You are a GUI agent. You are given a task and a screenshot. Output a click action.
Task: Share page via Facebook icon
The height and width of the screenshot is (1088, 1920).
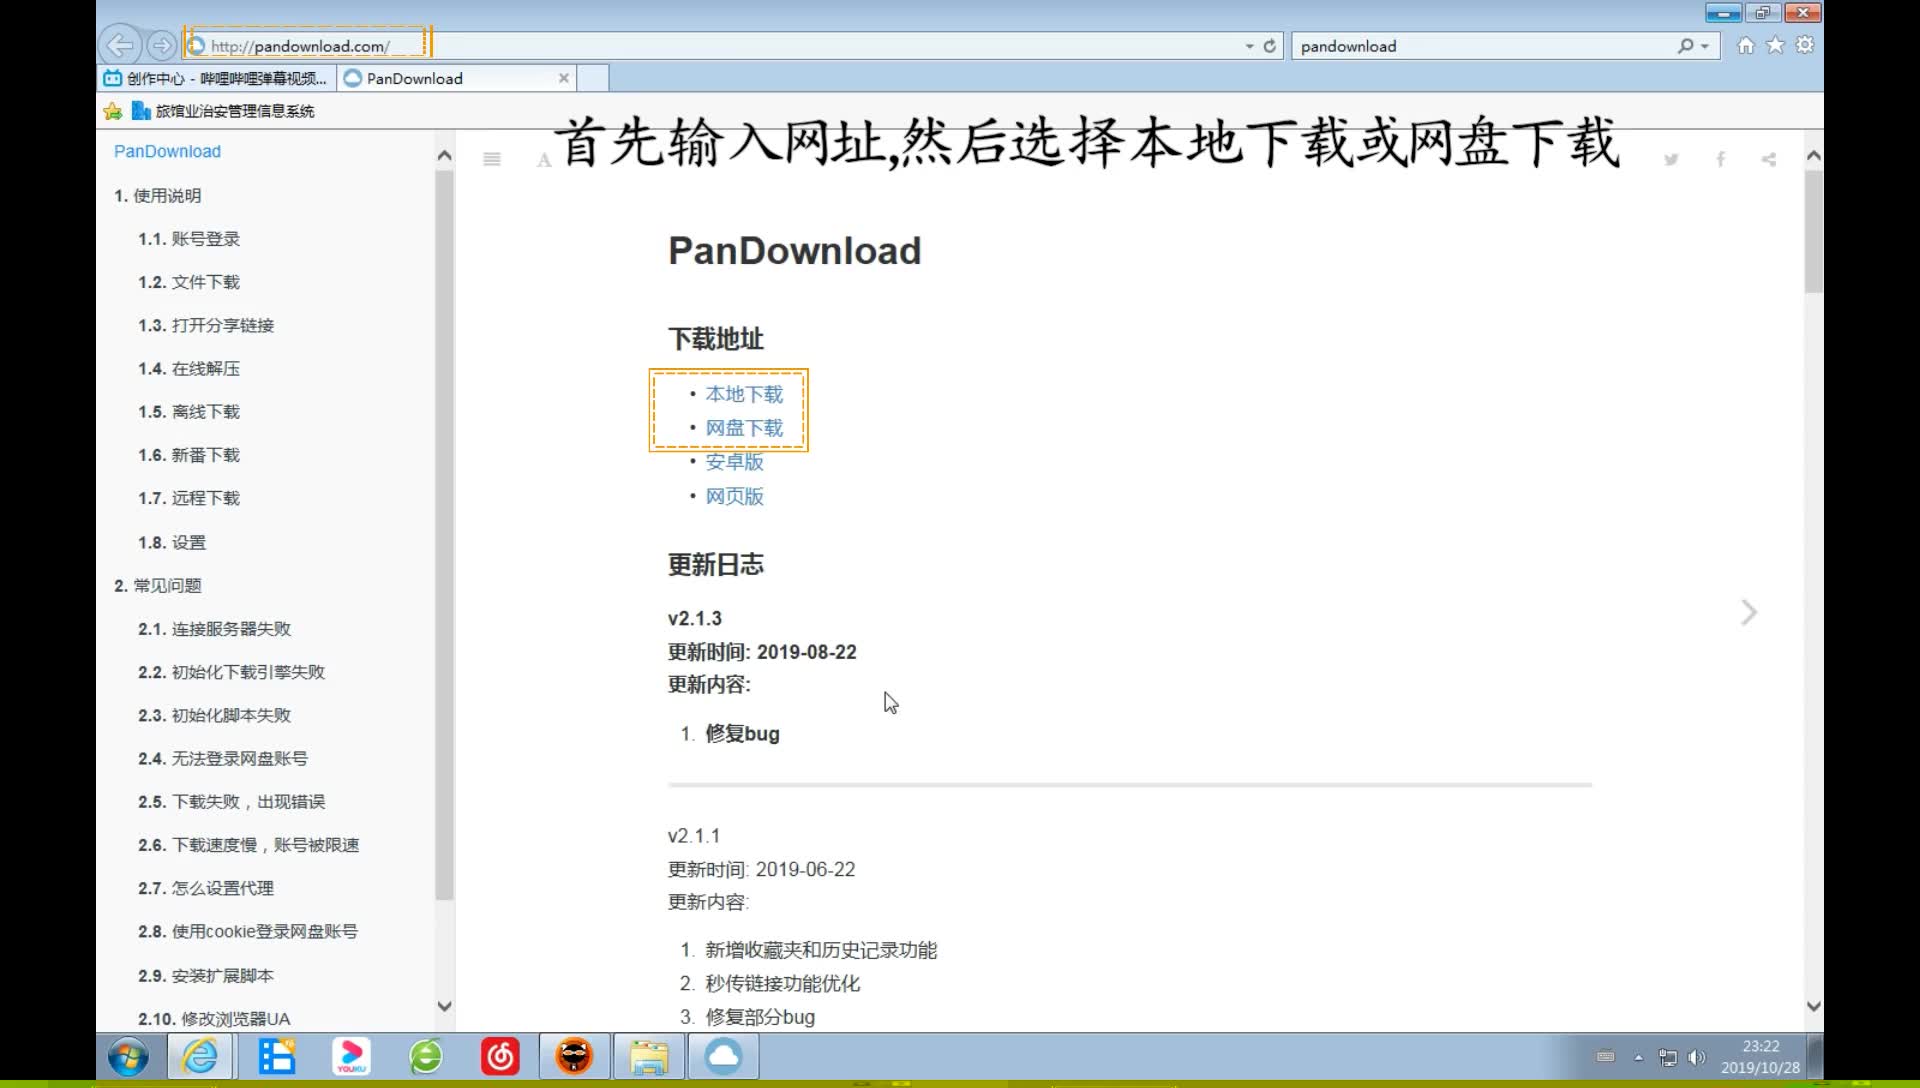1720,159
